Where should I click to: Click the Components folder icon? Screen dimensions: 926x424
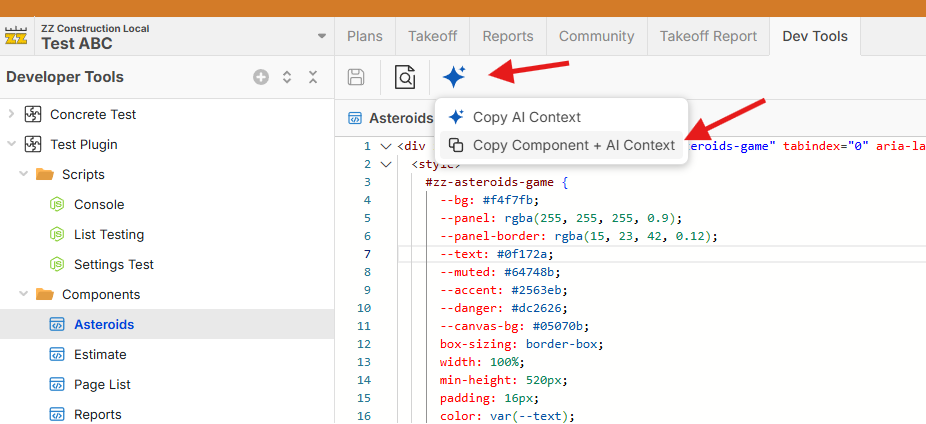tap(44, 294)
